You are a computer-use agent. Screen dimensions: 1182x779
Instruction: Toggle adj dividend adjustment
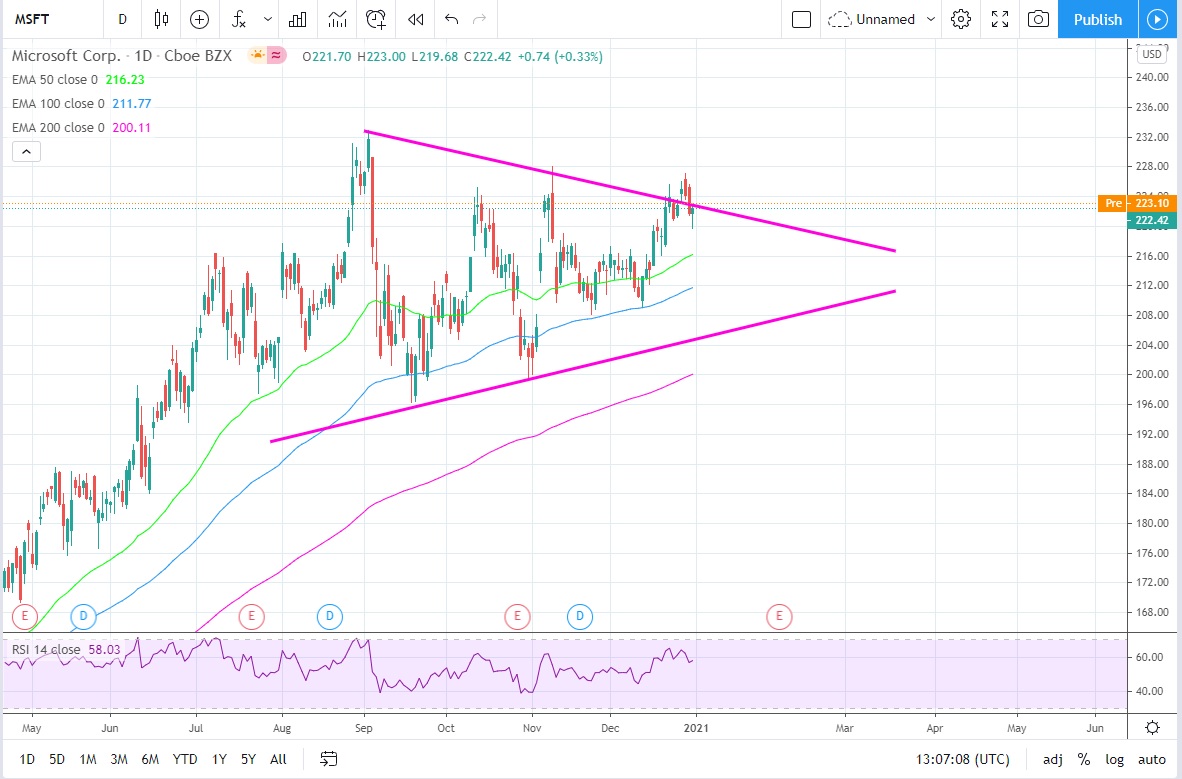tap(1052, 759)
